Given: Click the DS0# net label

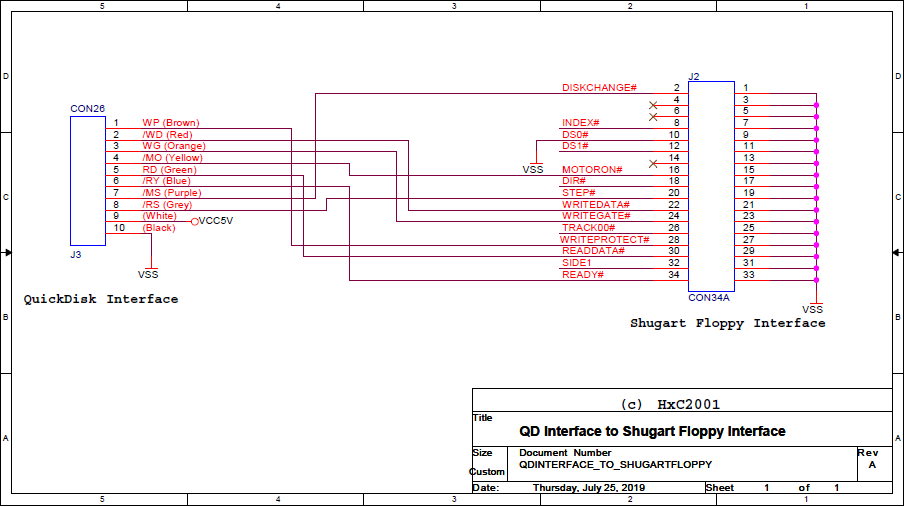Looking at the screenshot, I should coord(575,134).
